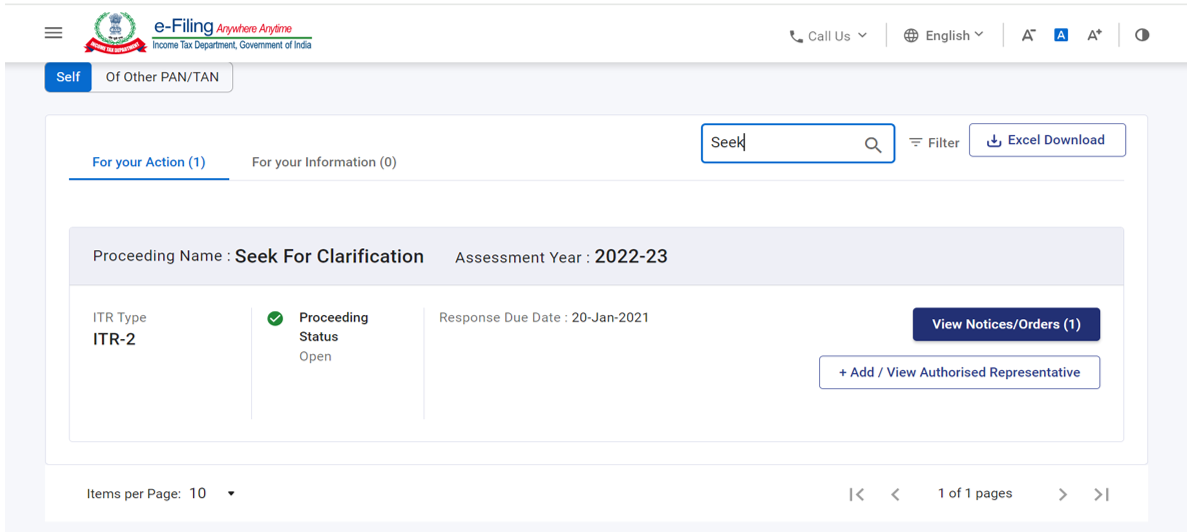
Task: Click View Notices/Orders button
Action: [1006, 324]
